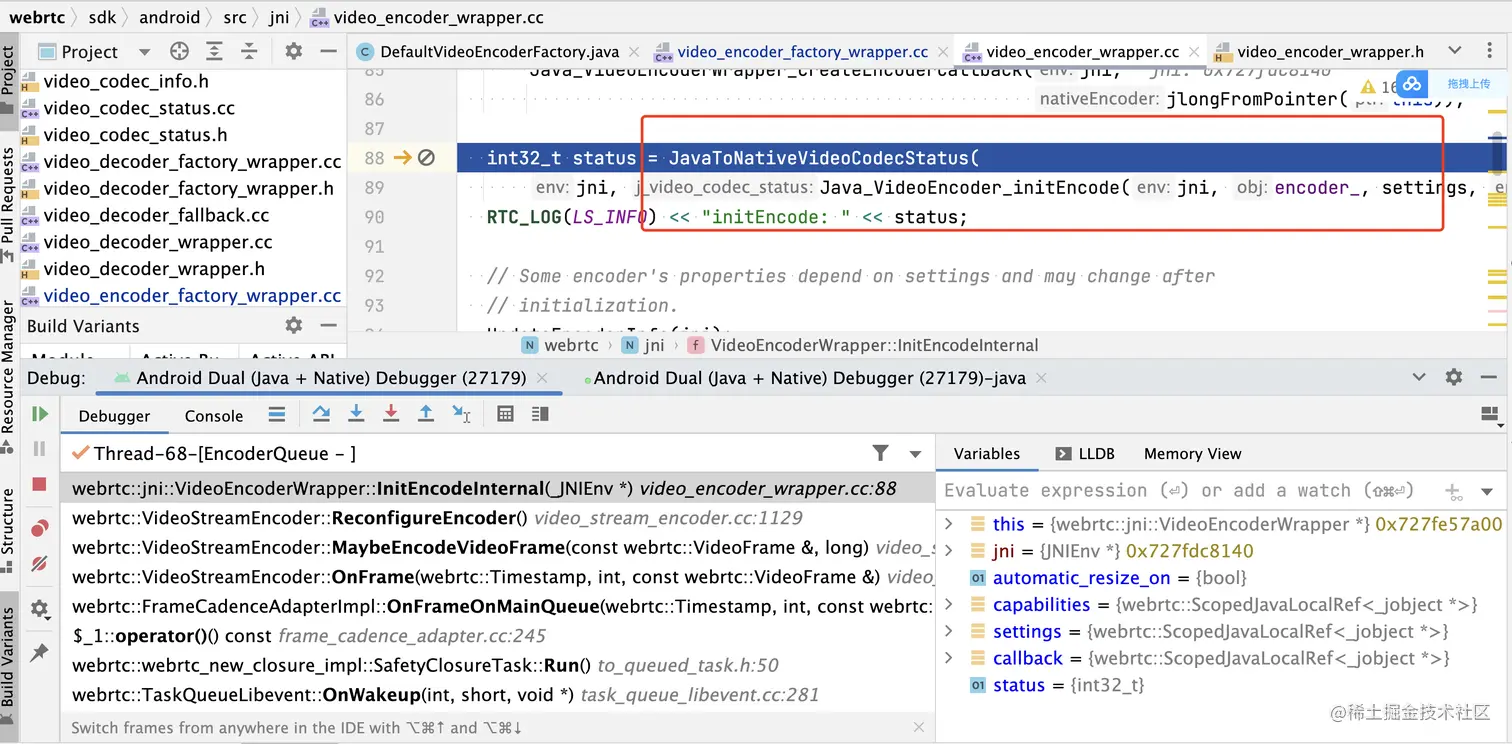Open the thread selector dropdown arrow
The height and width of the screenshot is (744, 1512).
pos(915,454)
